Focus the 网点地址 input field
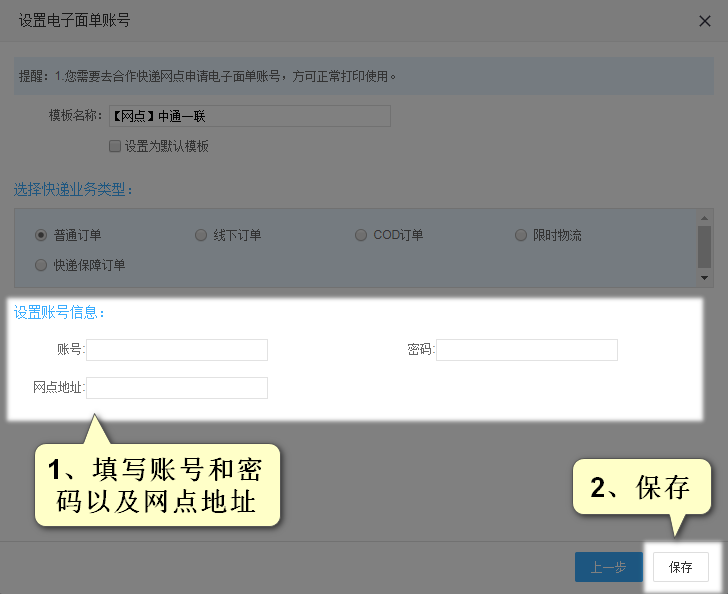The image size is (728, 594). (x=177, y=388)
